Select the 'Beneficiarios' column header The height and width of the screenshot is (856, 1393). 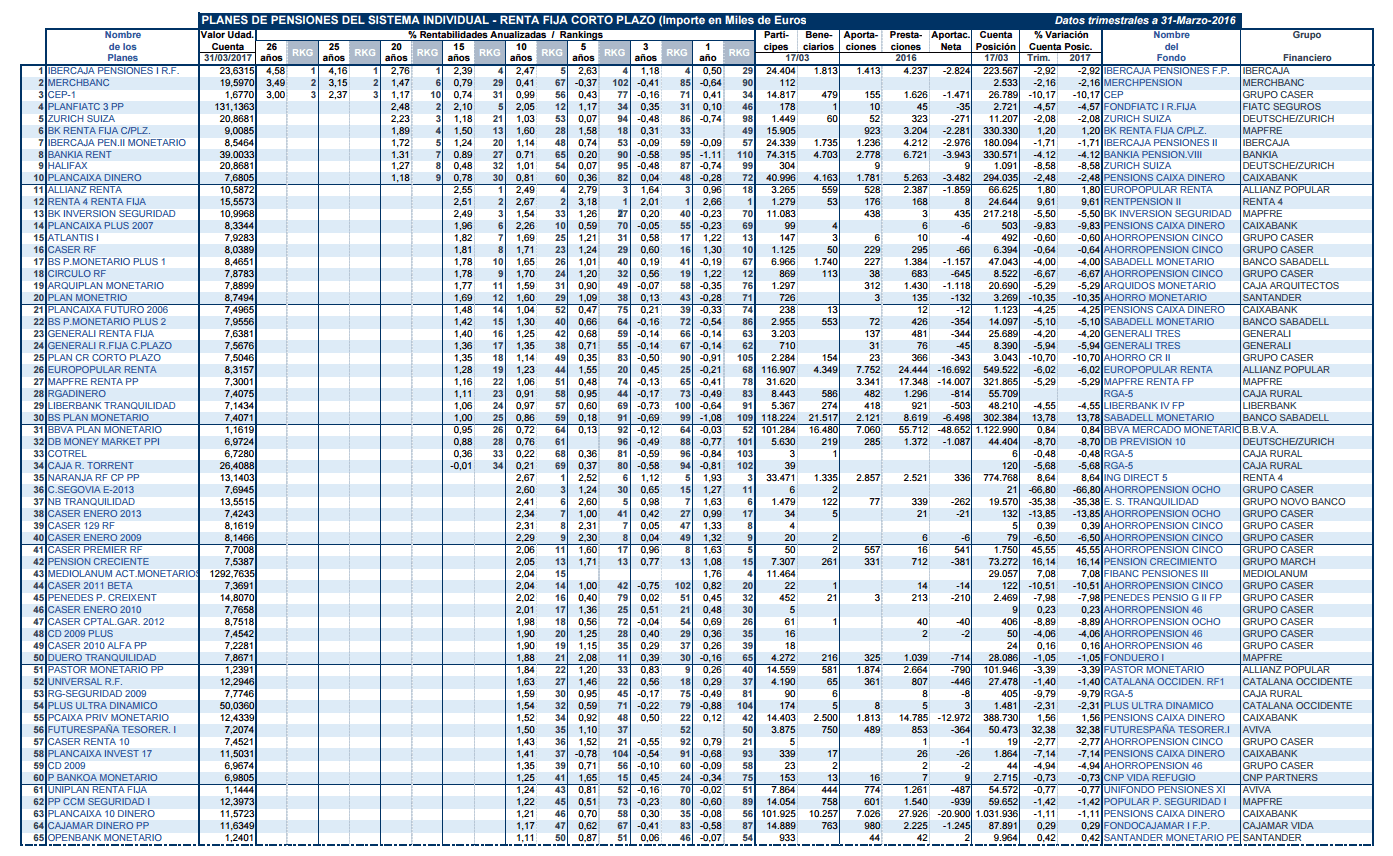pyautogui.click(x=818, y=41)
